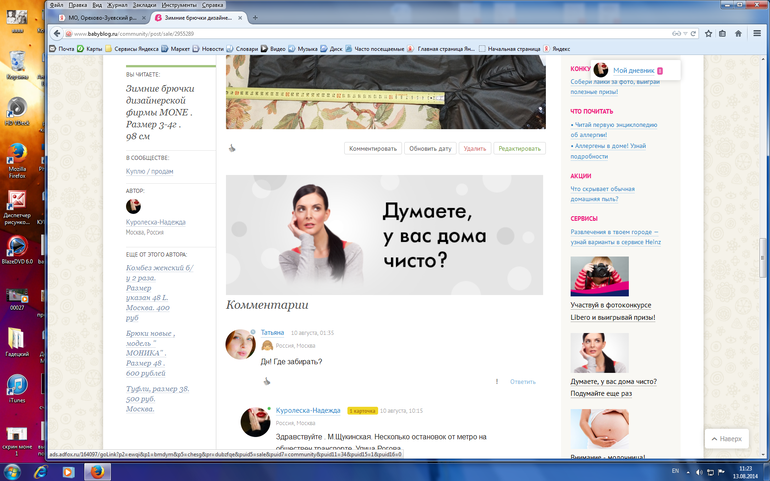The image size is (770, 481).
Task: Click the Firefox icon in the taskbar
Action: [x=97, y=470]
